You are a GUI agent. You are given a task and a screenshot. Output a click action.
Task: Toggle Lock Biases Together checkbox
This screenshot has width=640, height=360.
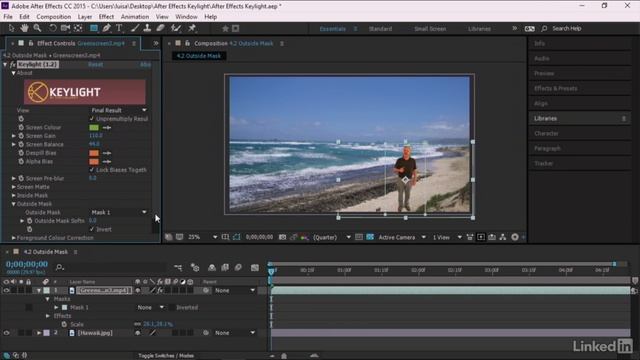91,170
